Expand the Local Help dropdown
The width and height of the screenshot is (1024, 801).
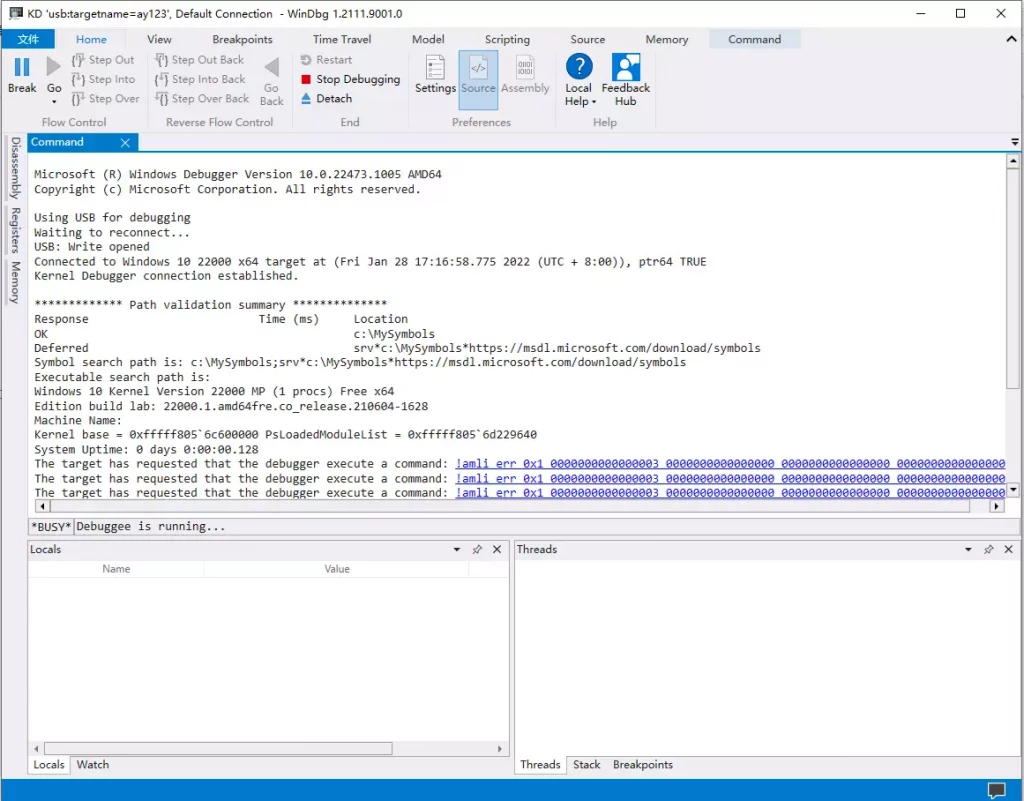coord(579,101)
